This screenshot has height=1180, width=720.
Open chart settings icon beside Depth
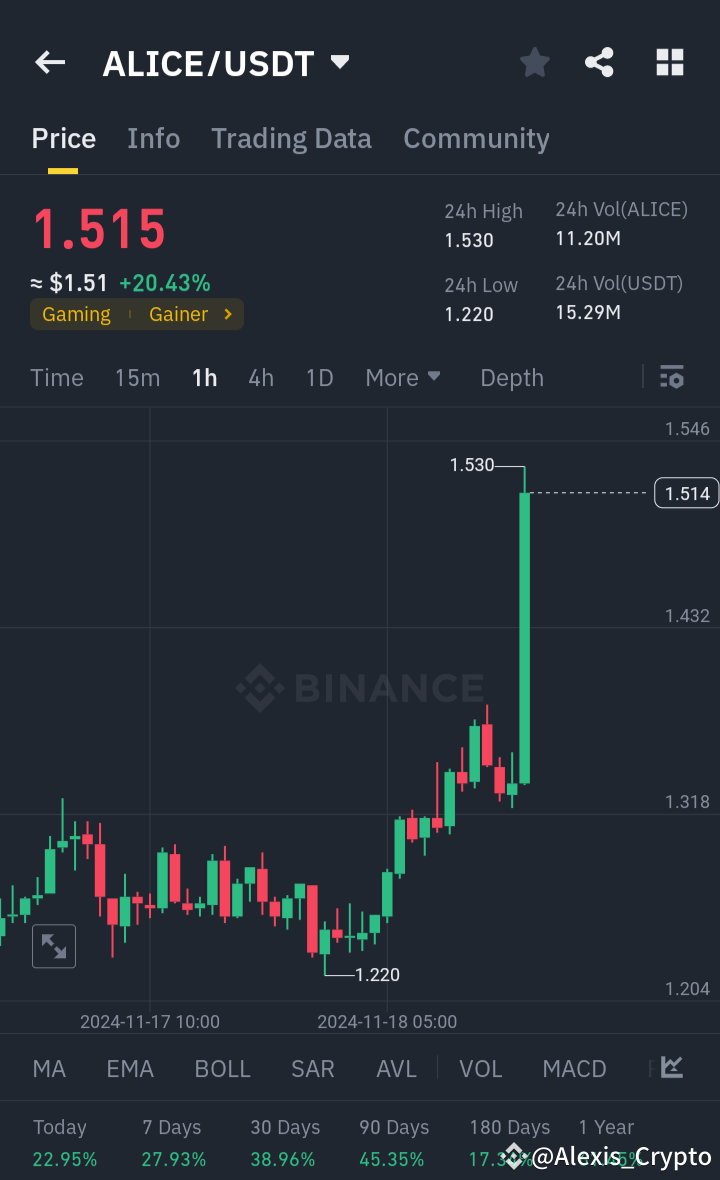(671, 377)
